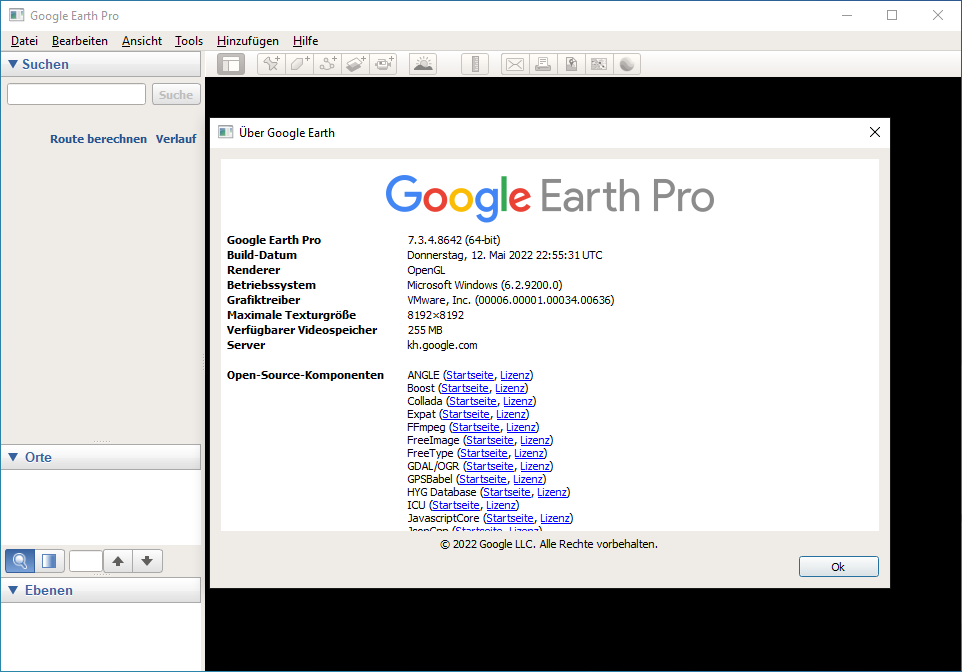The width and height of the screenshot is (962, 672).
Task: Open the GDAL/OGR Lizenz link
Action: 535,466
